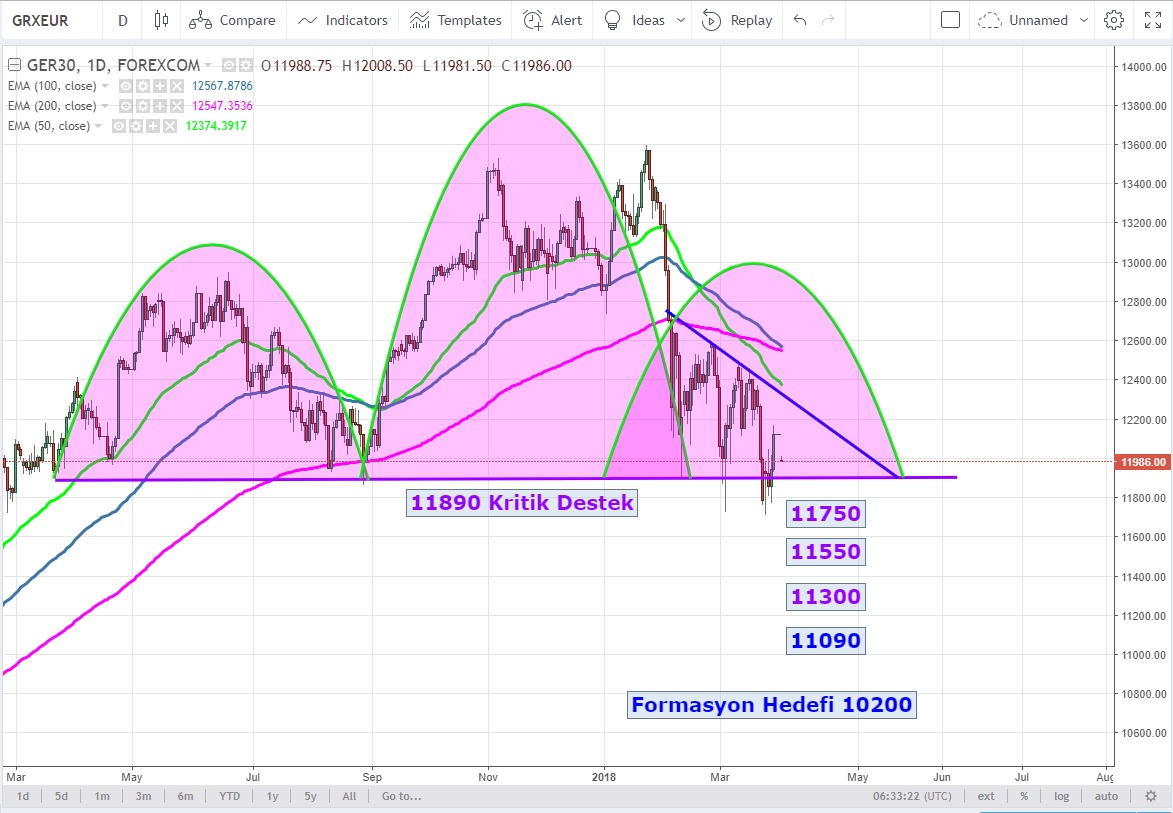Viewport: 1173px width, 813px height.
Task: Click the Go to... date button
Action: 400,796
